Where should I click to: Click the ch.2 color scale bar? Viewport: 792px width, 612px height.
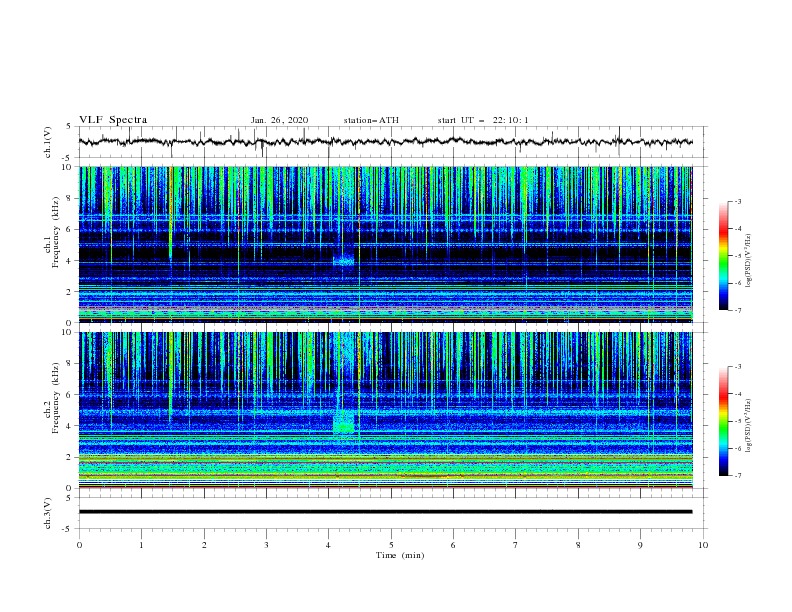click(723, 421)
